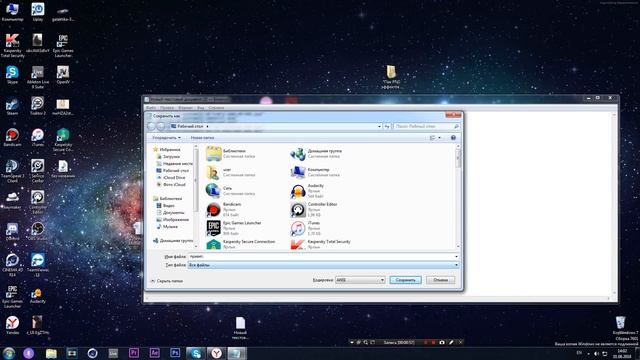Collapse folders with the Hide Folders toggle
The height and width of the screenshot is (360, 640).
pos(167,281)
